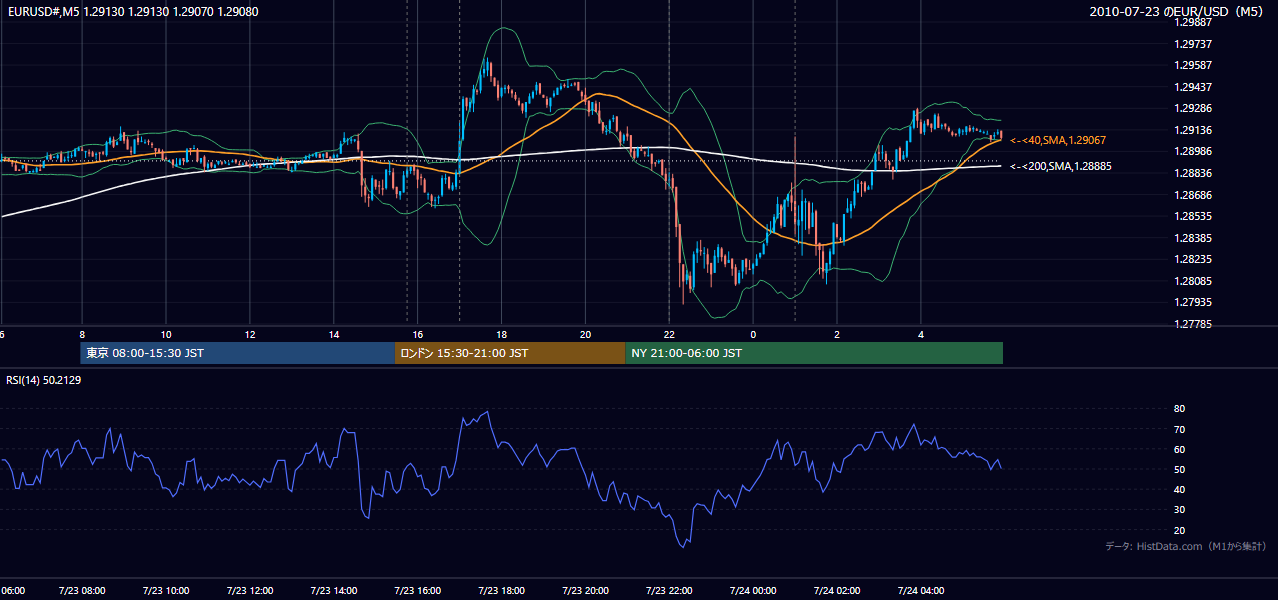The image size is (1278, 600).
Task: Click the 7/23 12:00 bottom time label
Action: point(250,591)
